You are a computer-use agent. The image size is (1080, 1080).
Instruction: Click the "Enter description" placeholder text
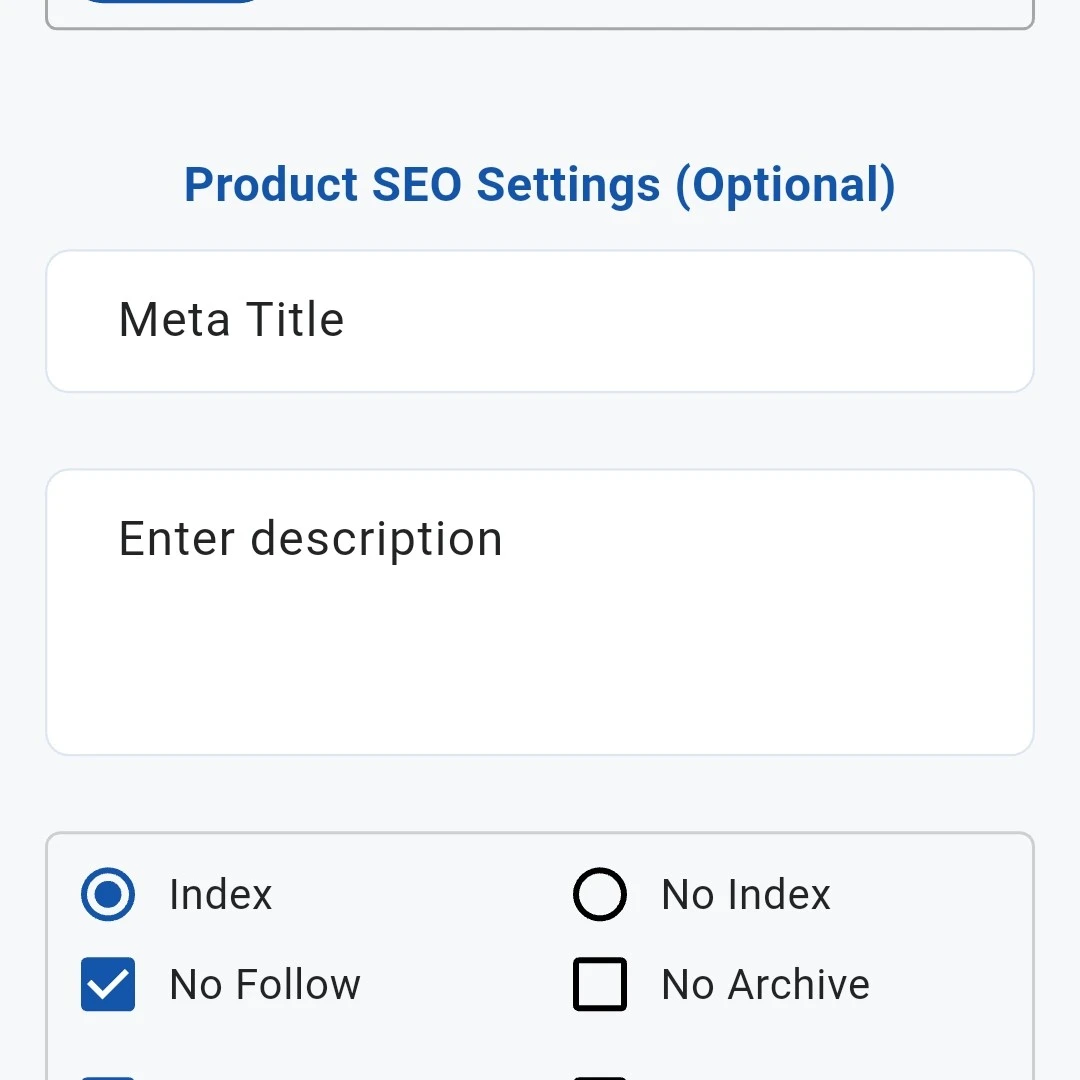tap(310, 539)
